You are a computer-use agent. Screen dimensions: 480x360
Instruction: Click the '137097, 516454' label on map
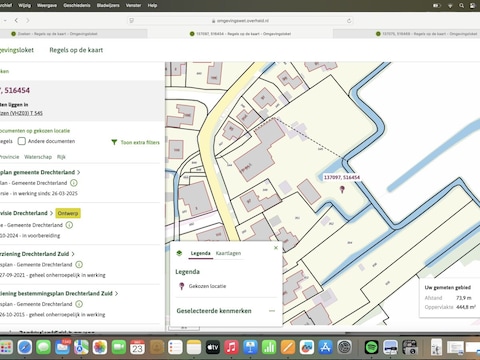(x=342, y=178)
